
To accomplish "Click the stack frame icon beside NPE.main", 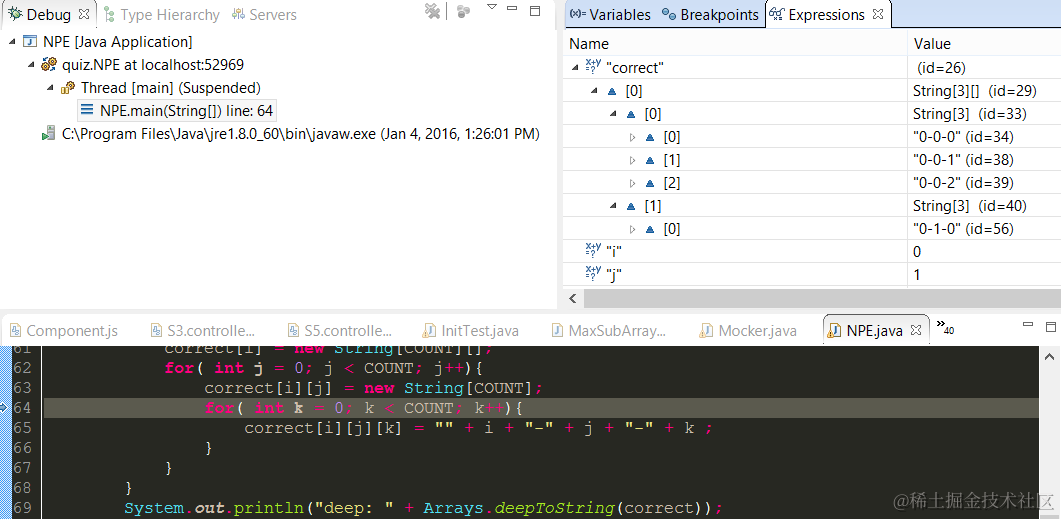I will tap(87, 110).
